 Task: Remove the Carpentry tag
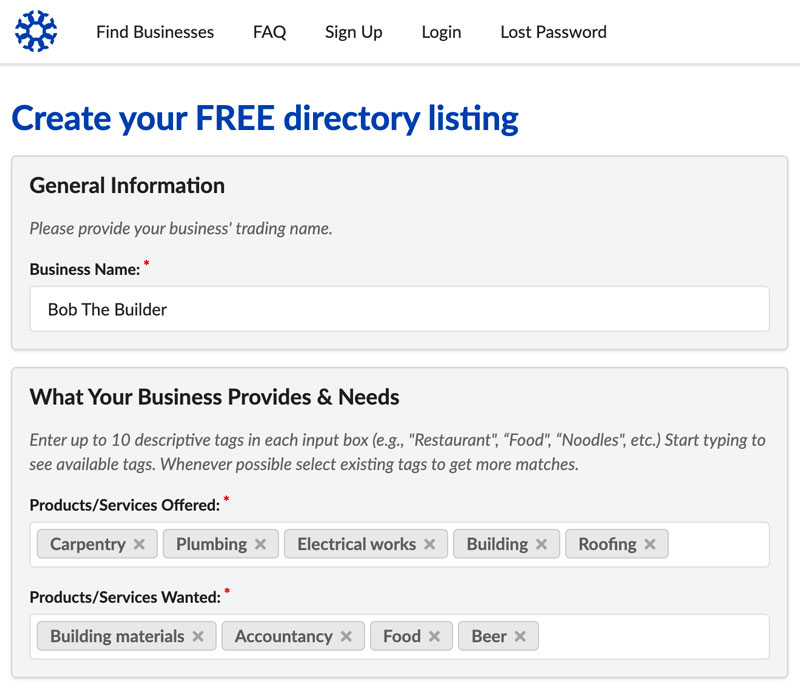tap(139, 544)
